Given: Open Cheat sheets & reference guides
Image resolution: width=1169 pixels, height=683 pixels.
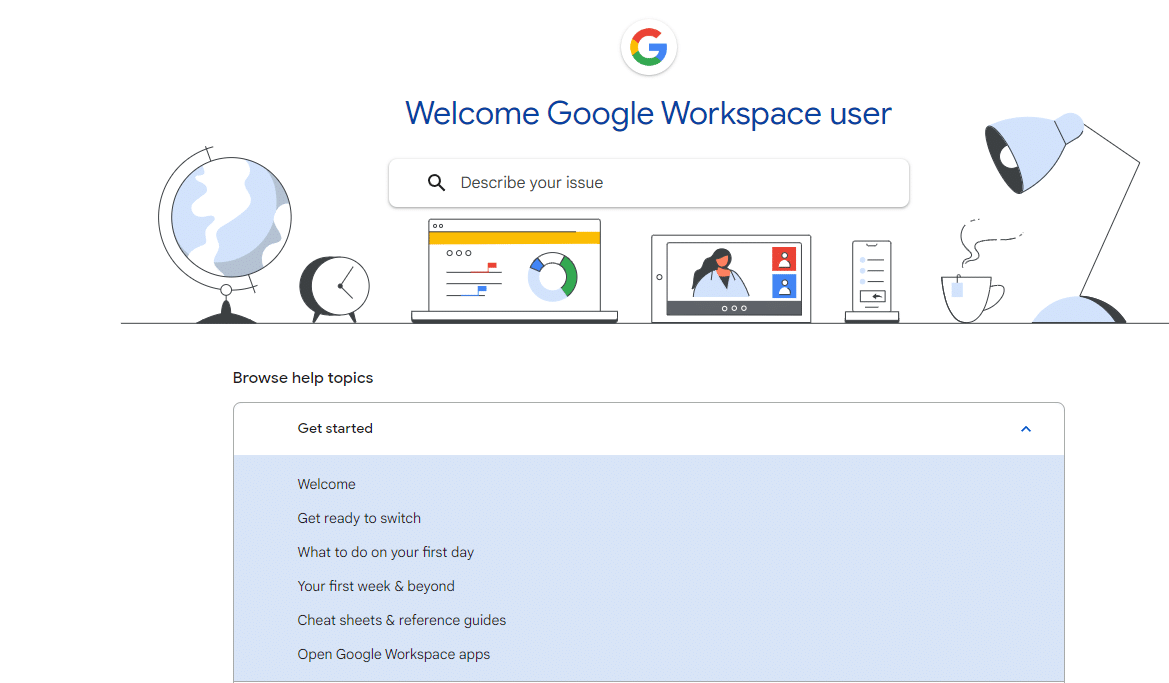Looking at the screenshot, I should [401, 620].
